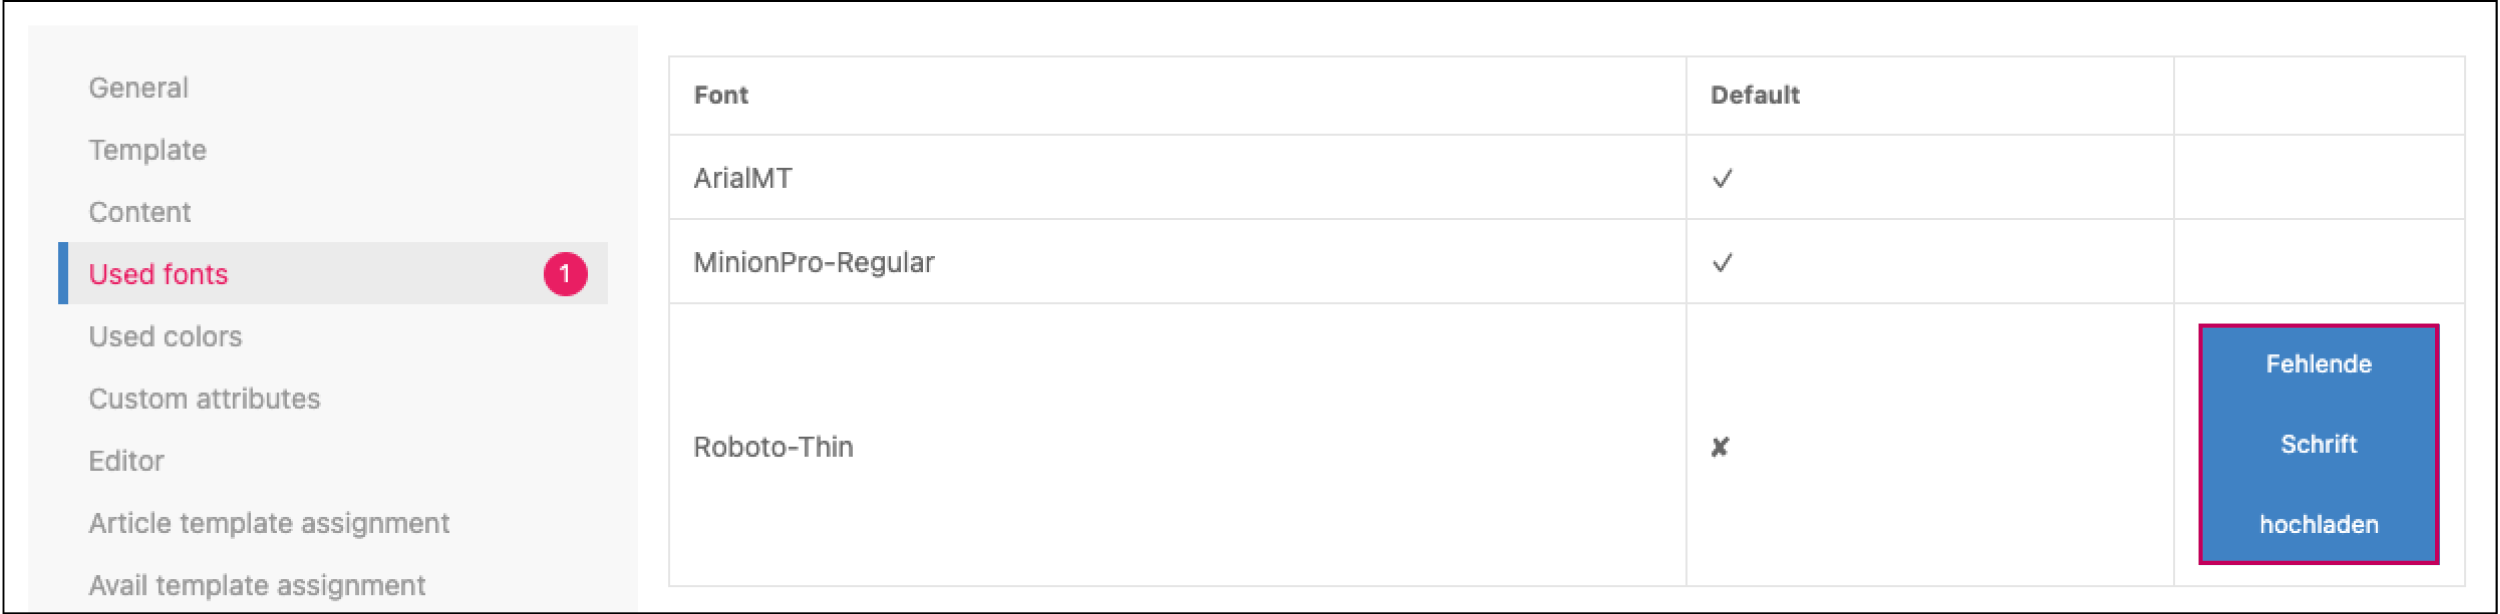Select the Editor settings entry
This screenshot has width=2500, height=614.
(127, 460)
